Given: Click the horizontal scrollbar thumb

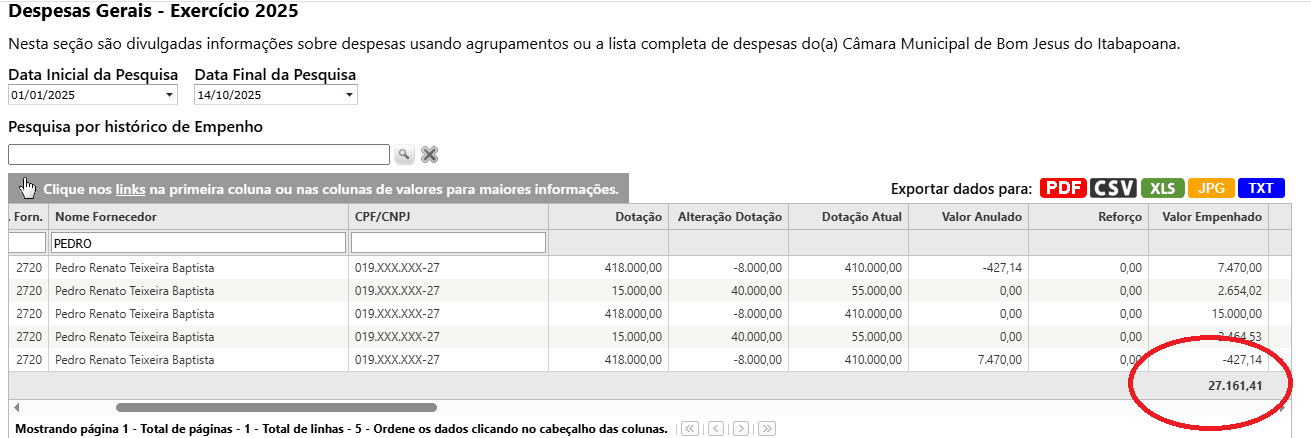Looking at the screenshot, I should (276, 408).
